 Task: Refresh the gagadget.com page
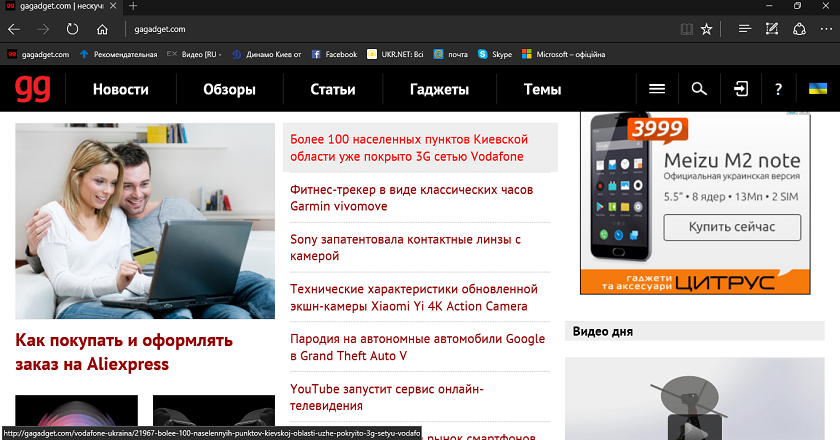72,29
